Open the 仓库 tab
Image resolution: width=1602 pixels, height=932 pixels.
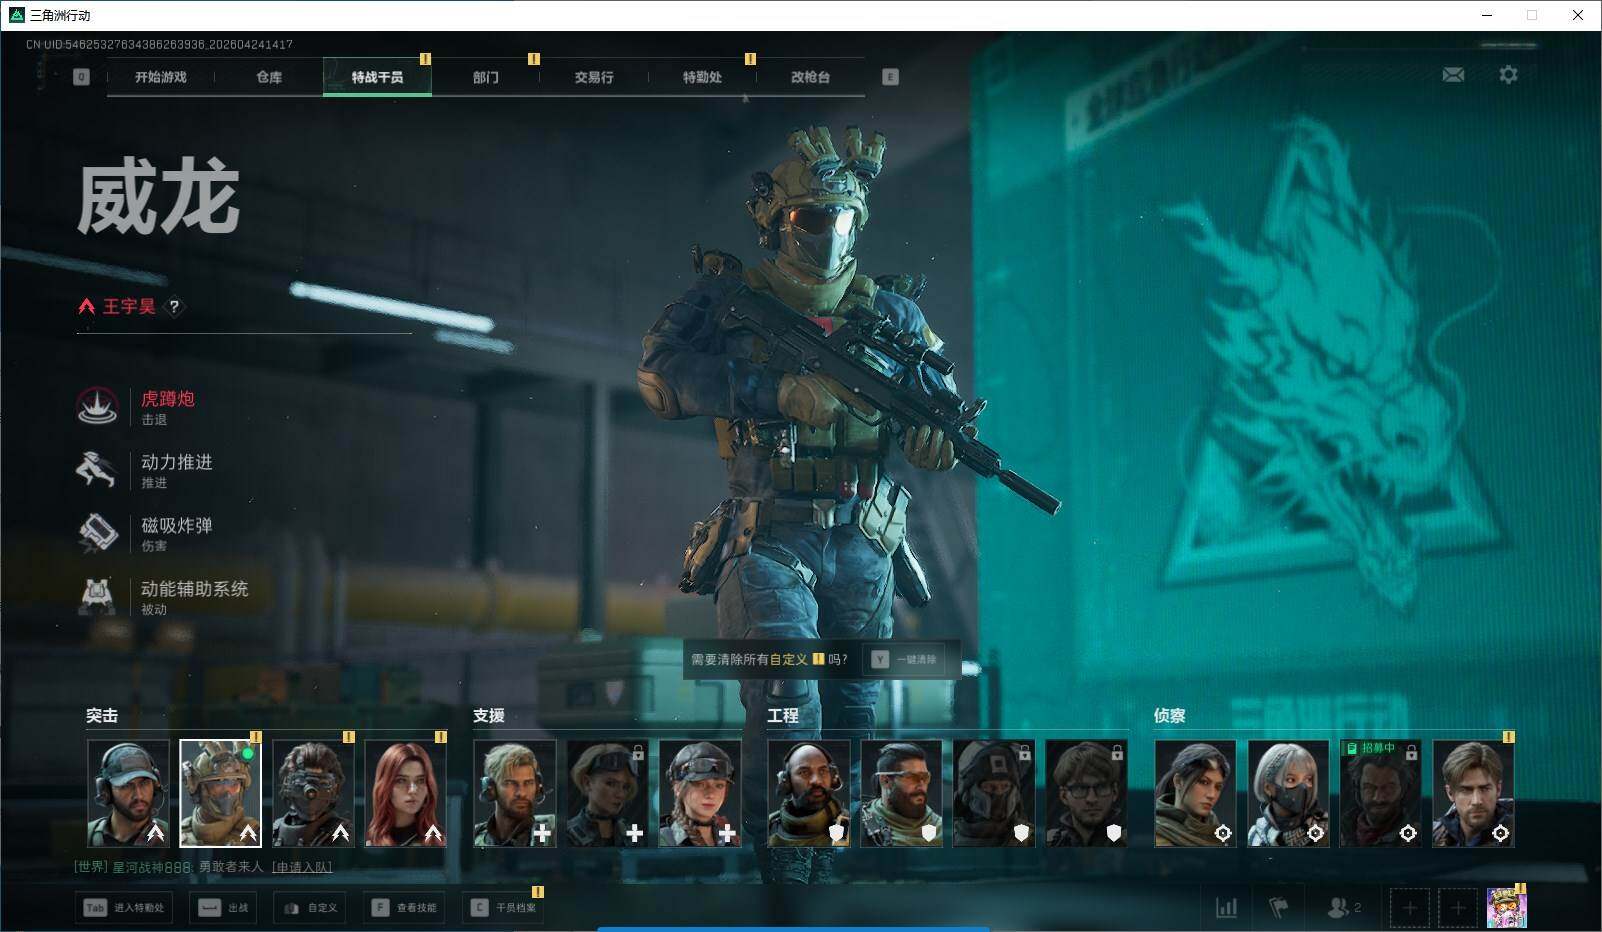tap(269, 77)
